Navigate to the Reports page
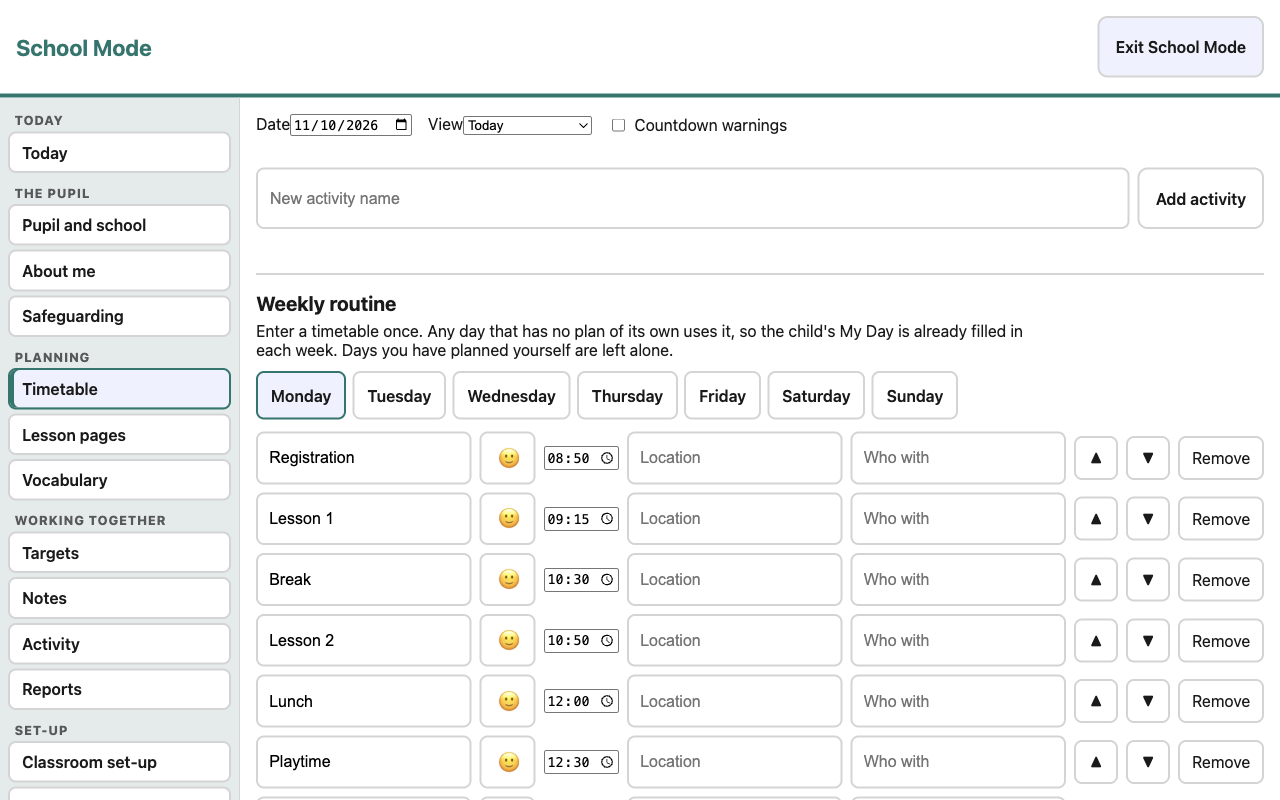Screen dimensions: 1280x800 pyautogui.click(x=119, y=689)
